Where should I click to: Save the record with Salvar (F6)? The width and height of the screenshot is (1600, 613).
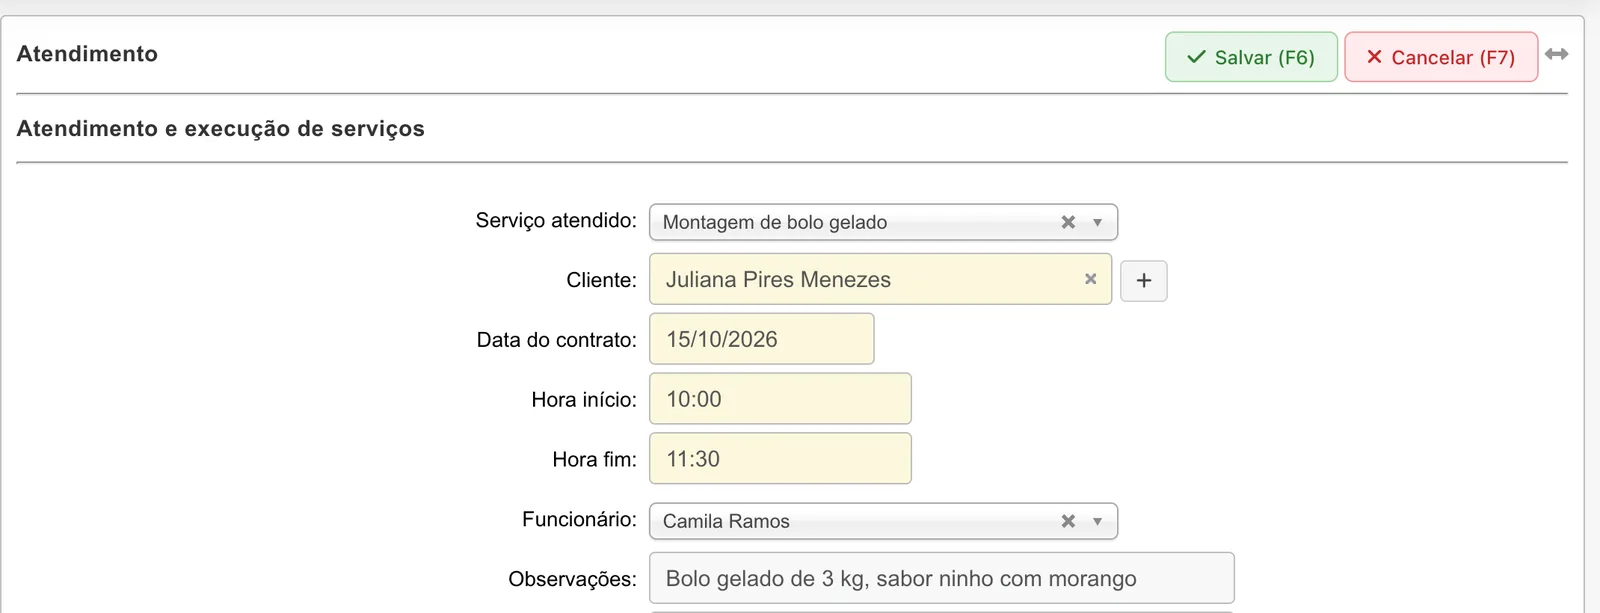[1251, 57]
